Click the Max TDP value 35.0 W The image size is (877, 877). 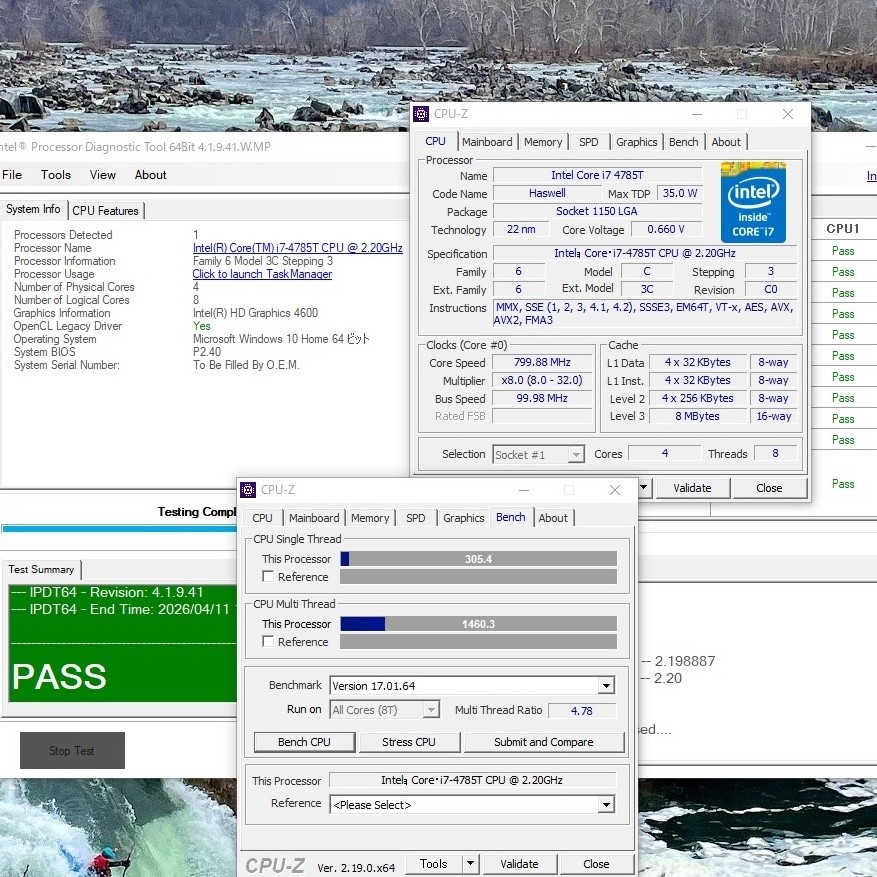(x=680, y=193)
